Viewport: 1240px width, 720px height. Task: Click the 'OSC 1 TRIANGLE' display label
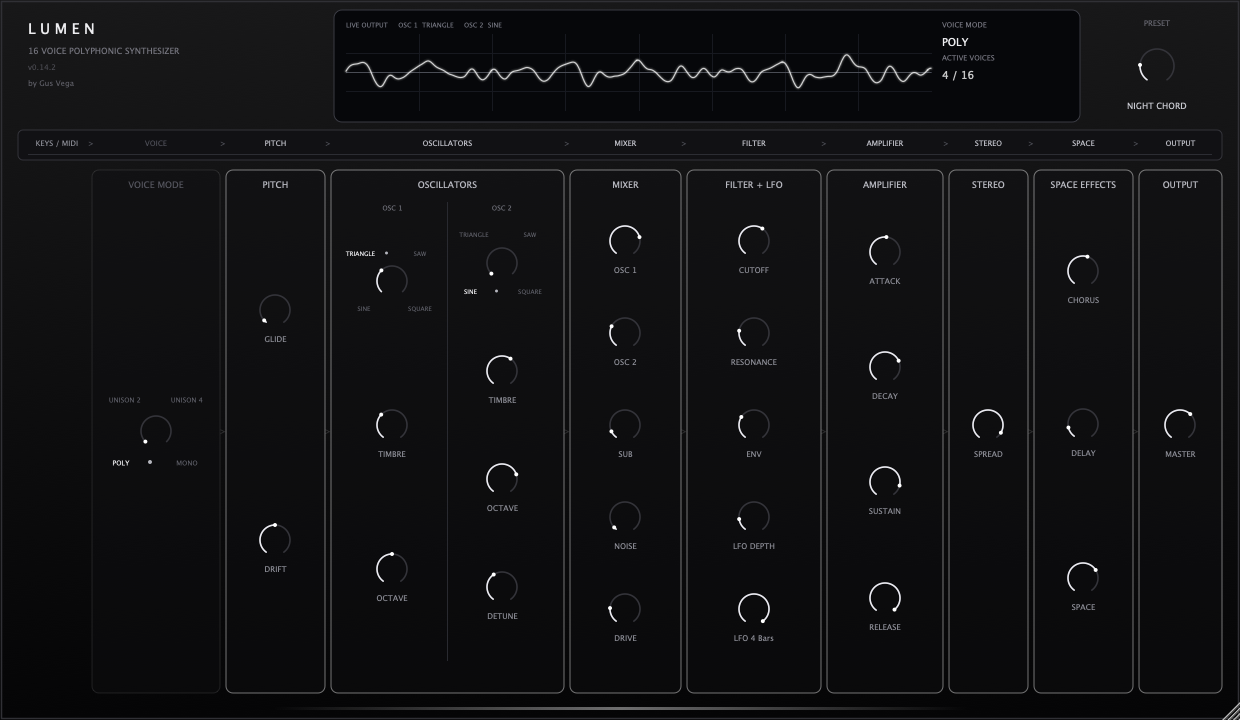pos(426,25)
